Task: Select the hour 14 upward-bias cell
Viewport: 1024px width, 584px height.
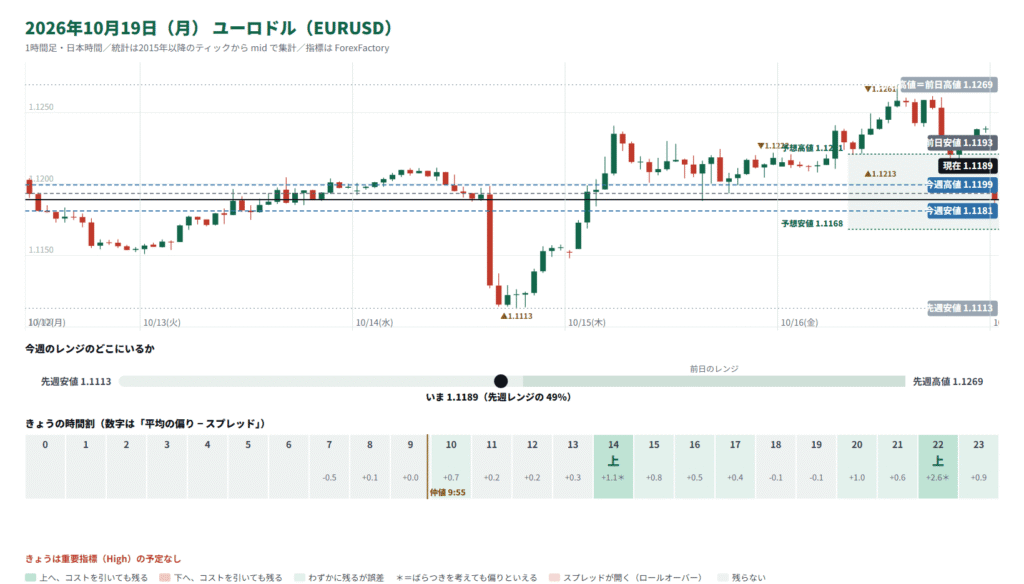Action: 613,466
